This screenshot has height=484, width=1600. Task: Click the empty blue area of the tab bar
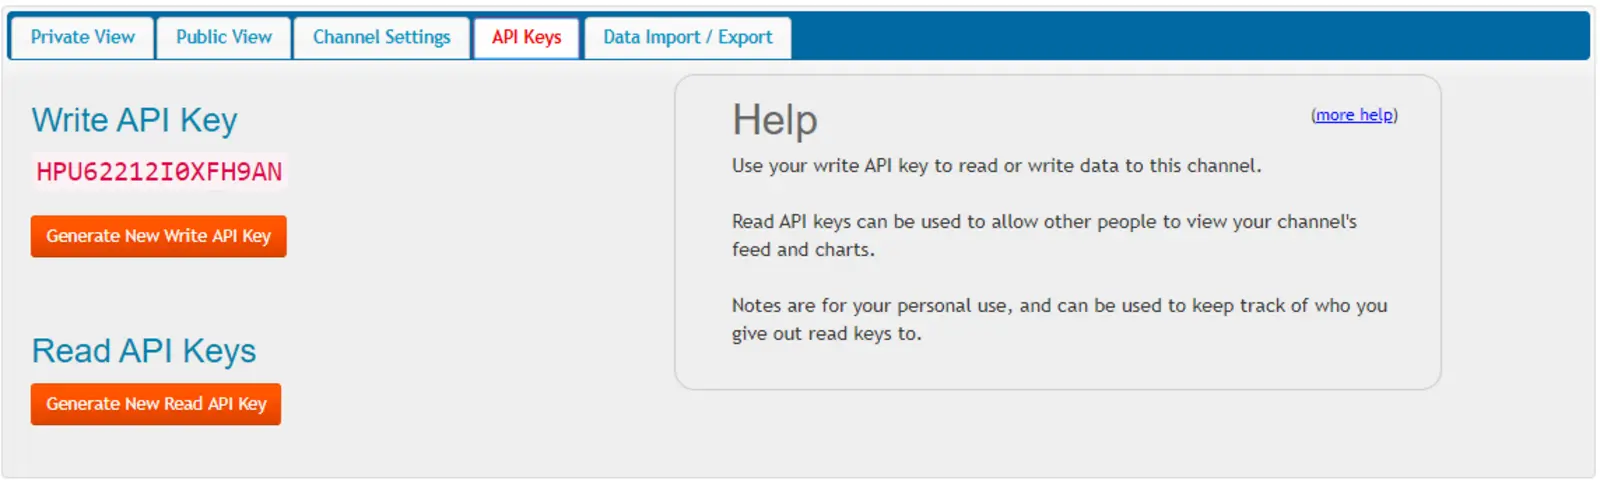point(1190,36)
